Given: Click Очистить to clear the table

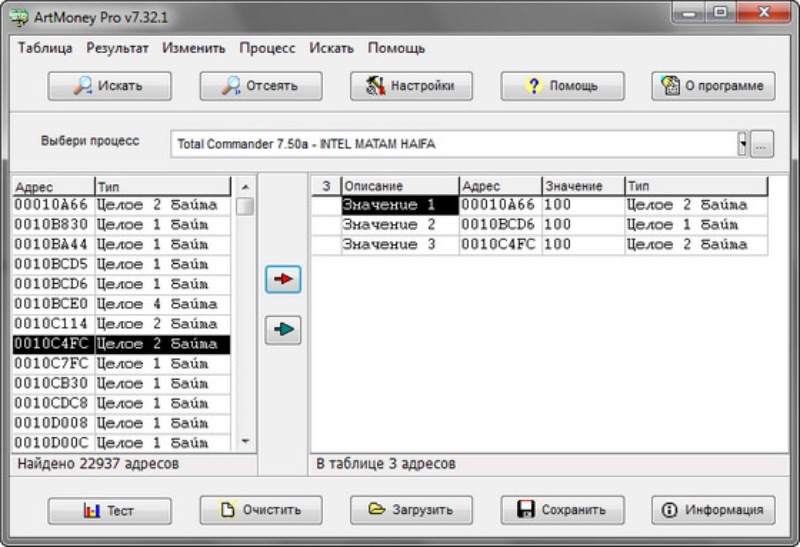Looking at the screenshot, I should [x=260, y=510].
